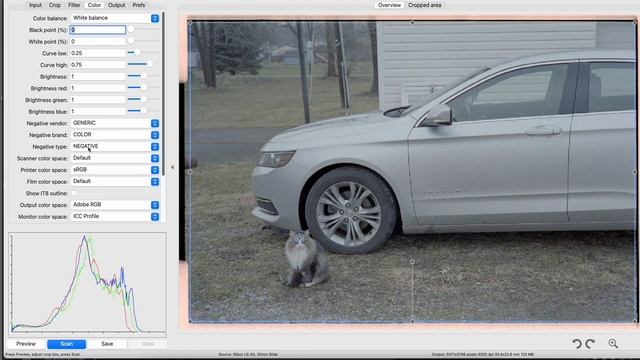Screen dimensions: 640x360
Task: Click the crop handle at left edge middle
Action: point(190,172)
